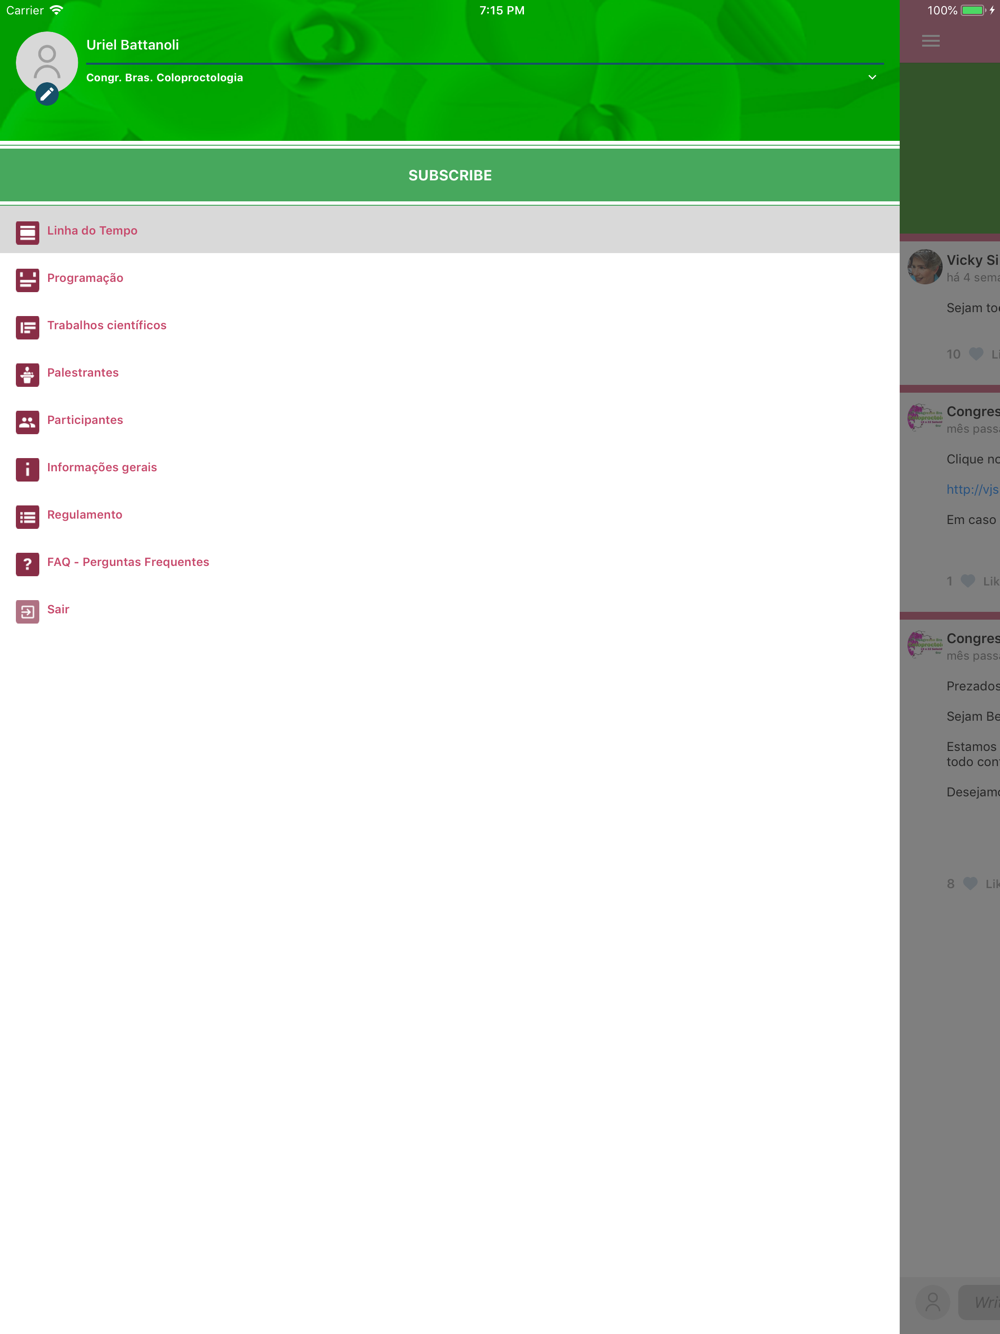The height and width of the screenshot is (1334, 1000).
Task: Open Regulamento menu item
Action: 450,515
